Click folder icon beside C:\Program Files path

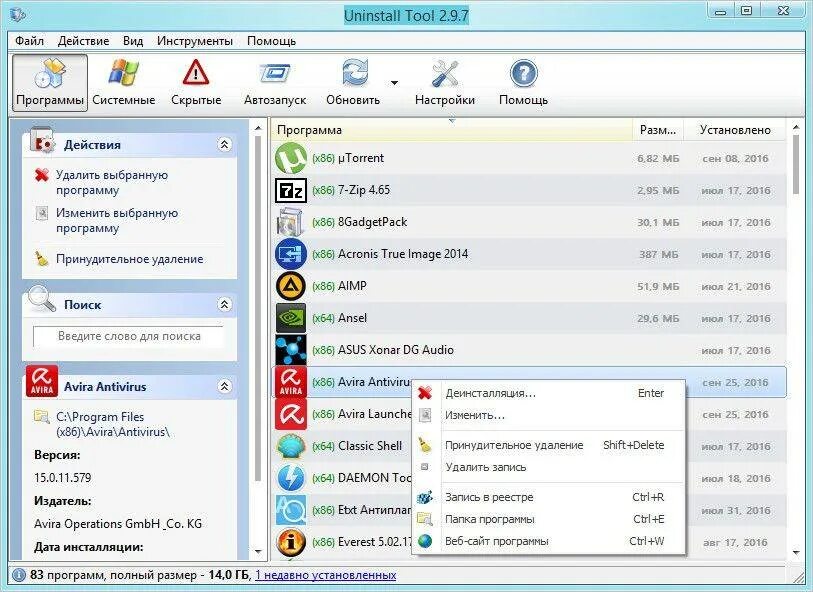pyautogui.click(x=41, y=416)
